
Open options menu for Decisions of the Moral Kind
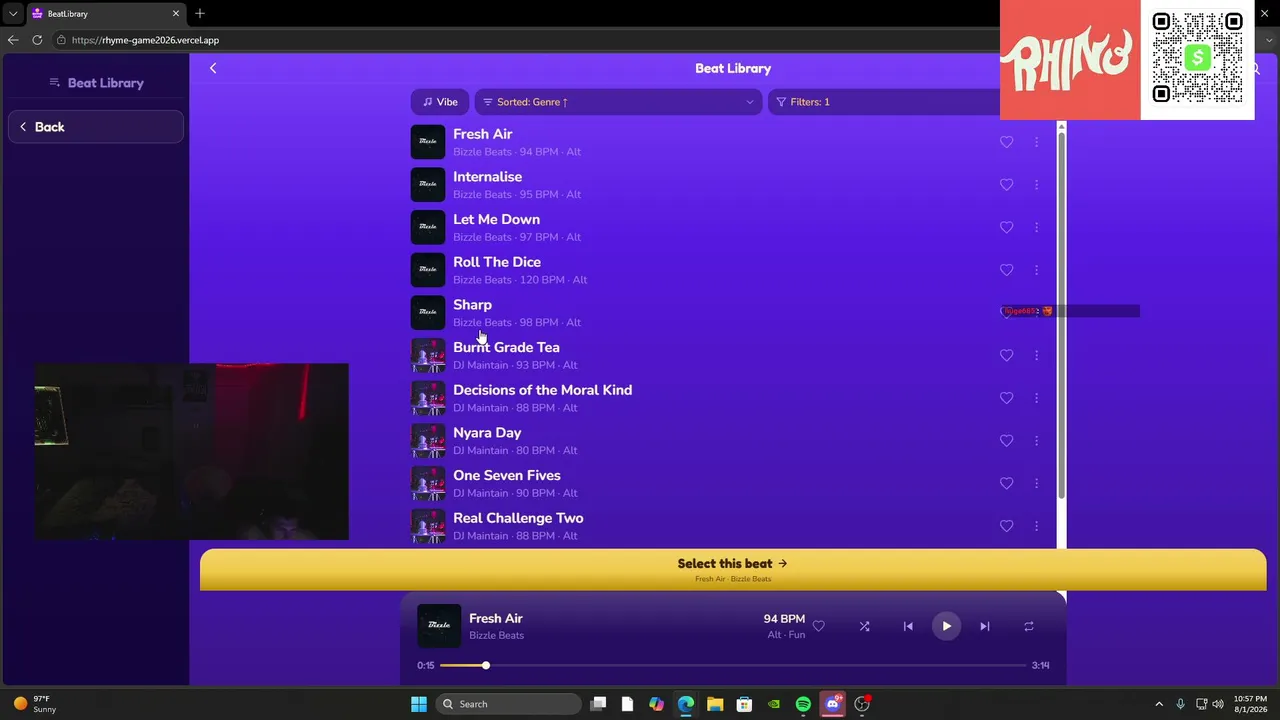click(x=1036, y=398)
